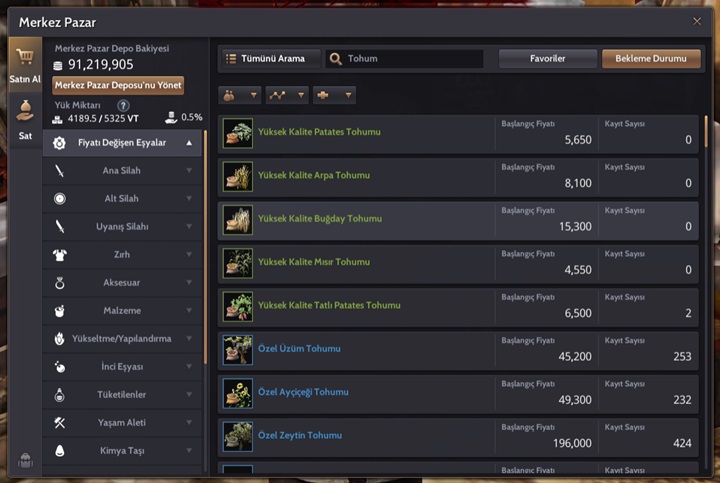Viewport: 720px width, 483px height.
Task: Open the price trend graph filter dropdown
Action: (287, 95)
